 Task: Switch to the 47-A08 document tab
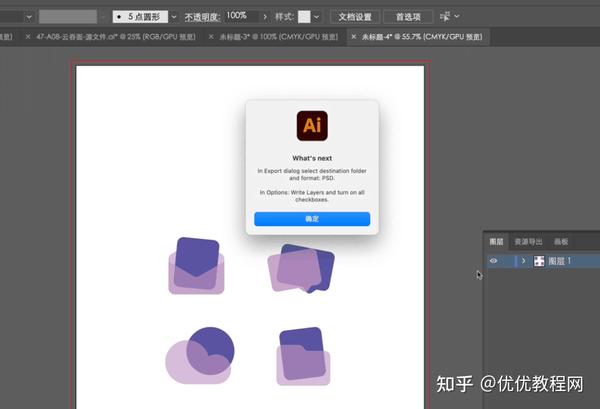click(116, 37)
